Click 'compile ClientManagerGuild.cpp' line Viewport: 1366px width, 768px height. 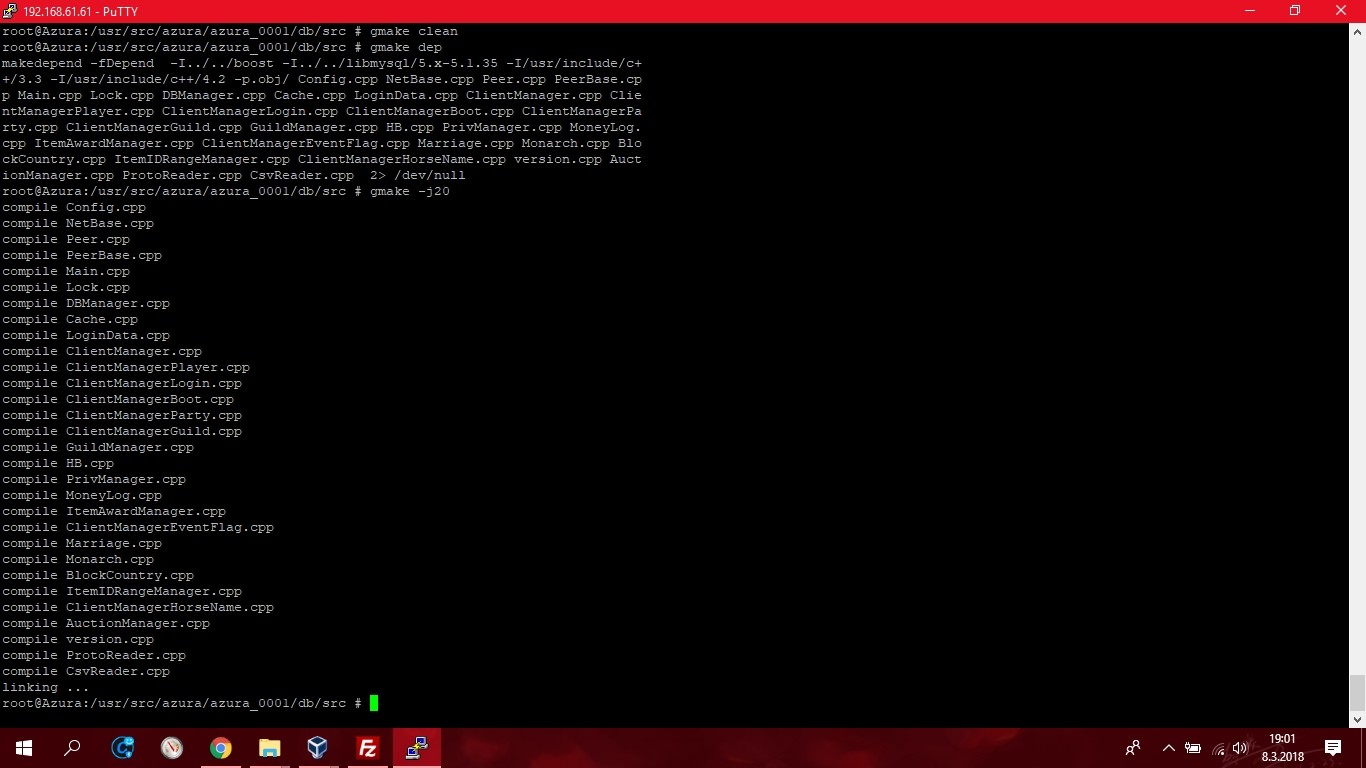122,431
